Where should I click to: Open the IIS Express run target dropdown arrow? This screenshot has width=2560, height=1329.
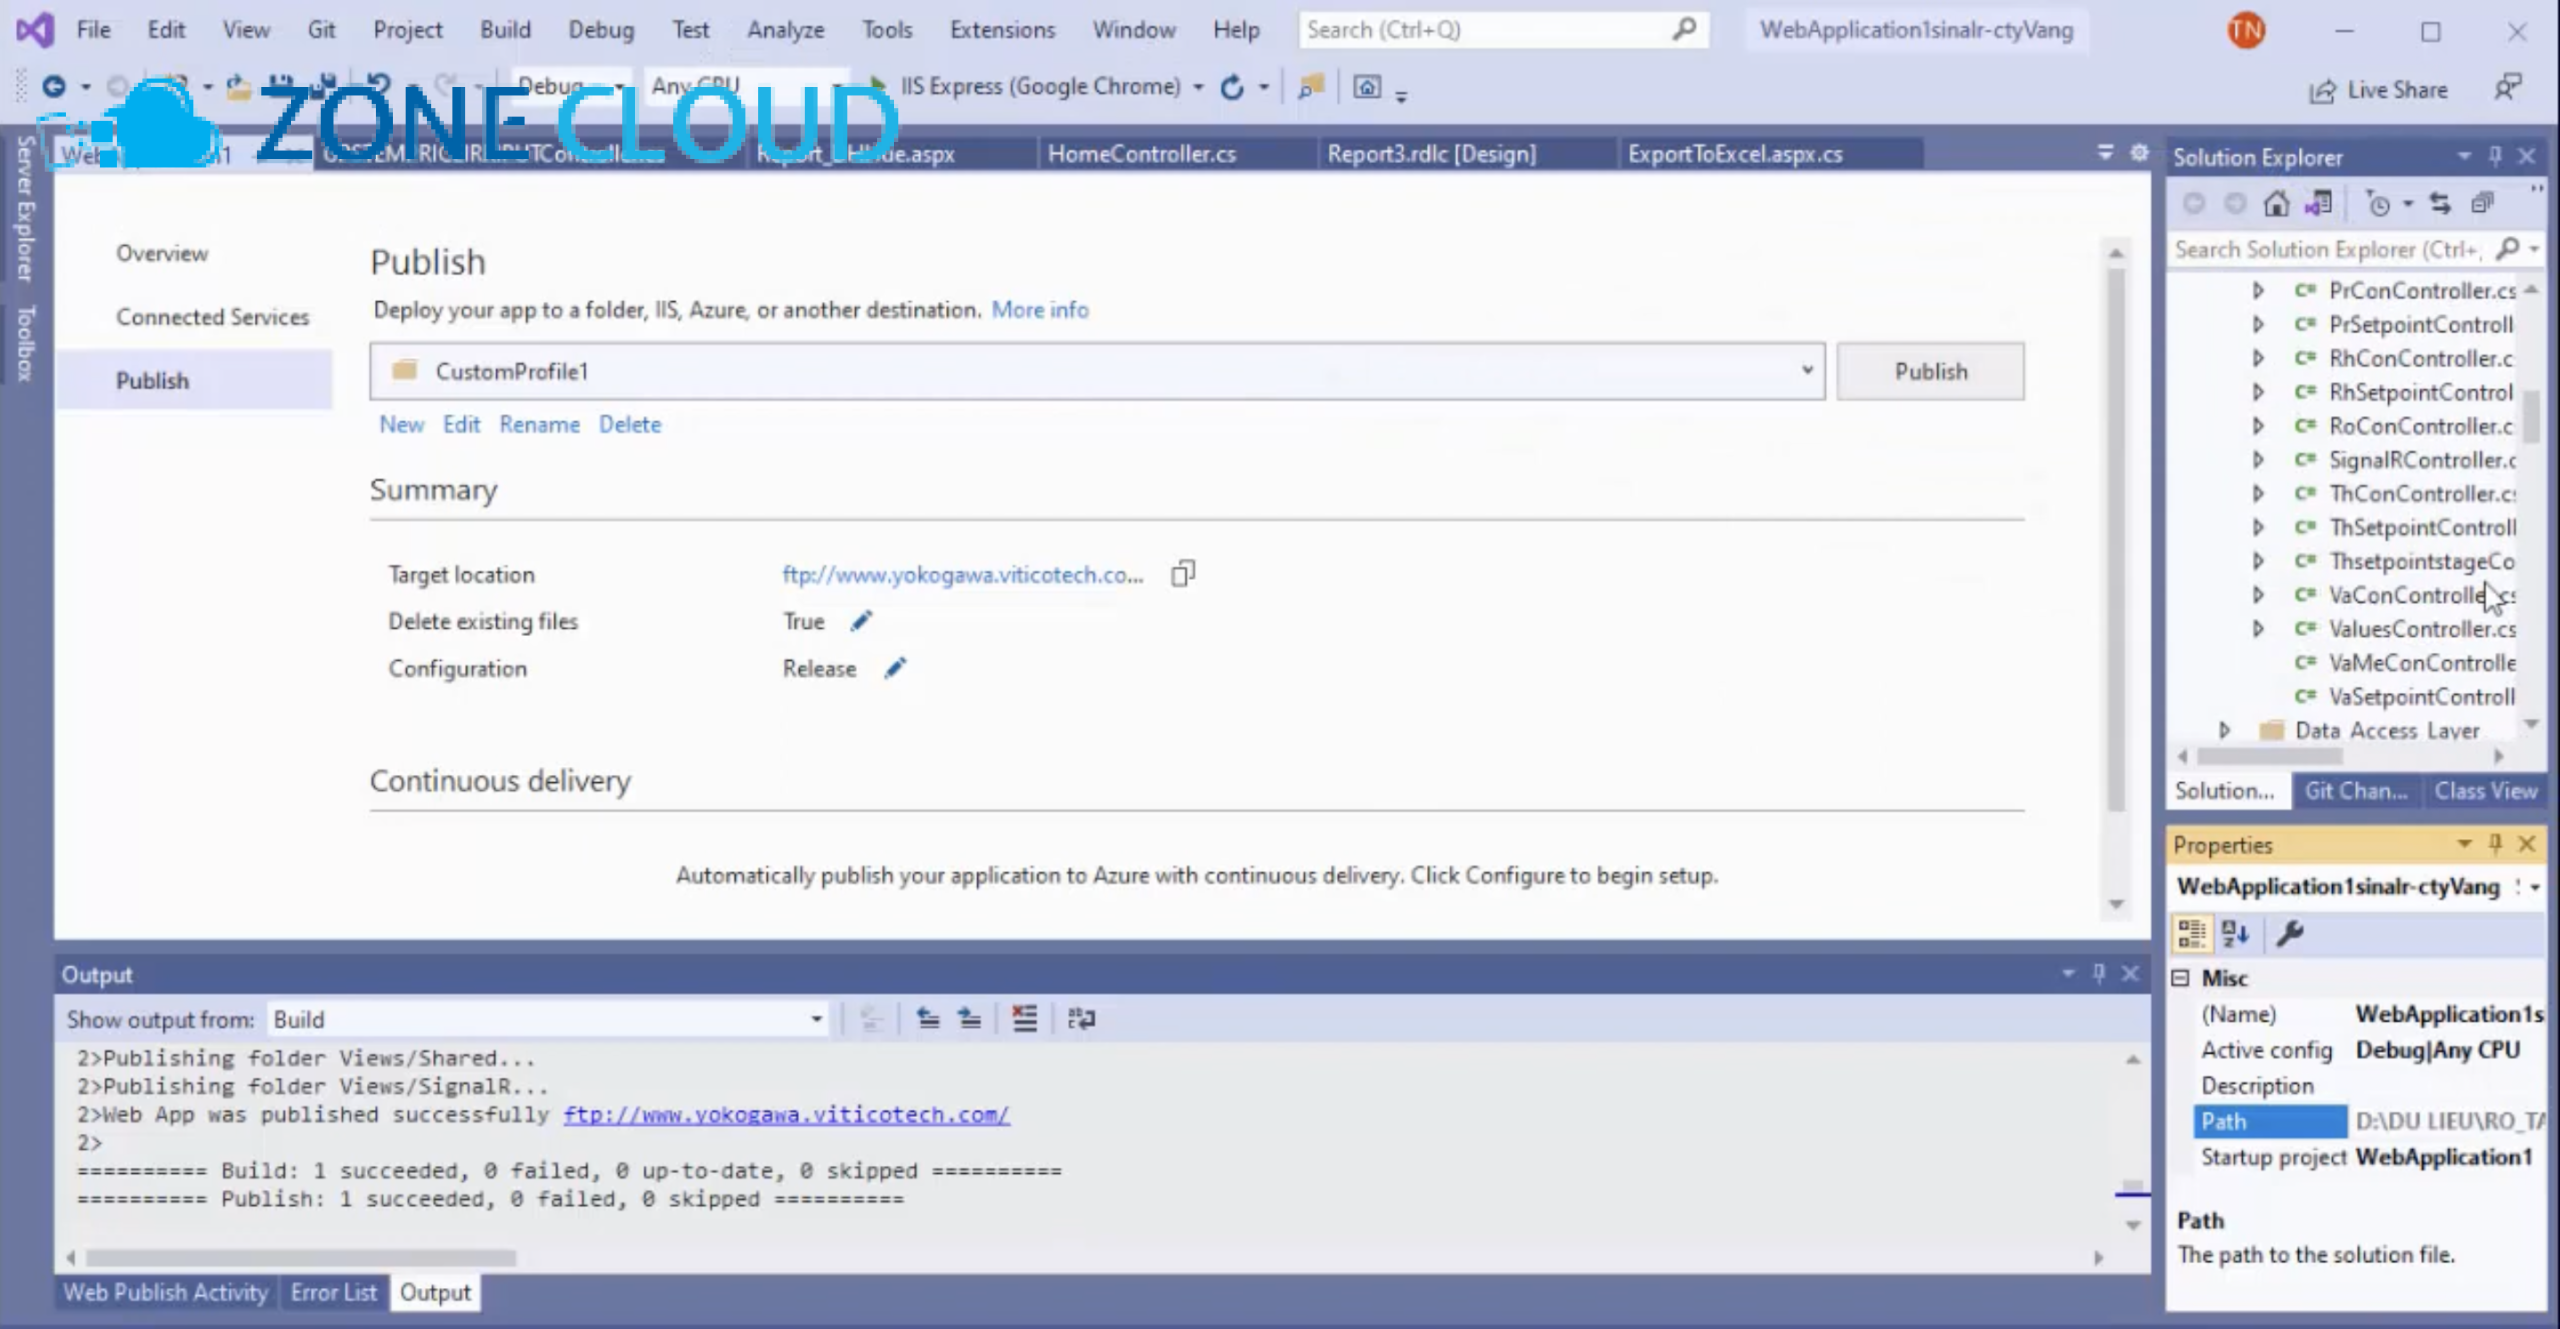[1198, 87]
